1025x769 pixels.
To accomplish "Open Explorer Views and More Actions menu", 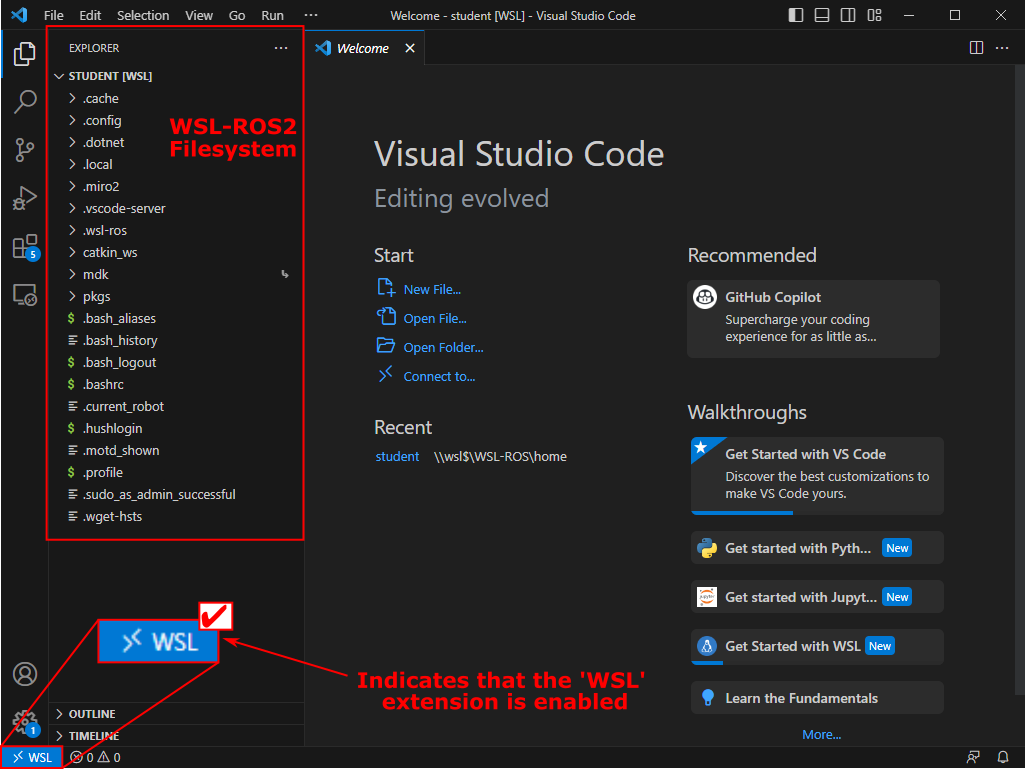I will (x=281, y=48).
